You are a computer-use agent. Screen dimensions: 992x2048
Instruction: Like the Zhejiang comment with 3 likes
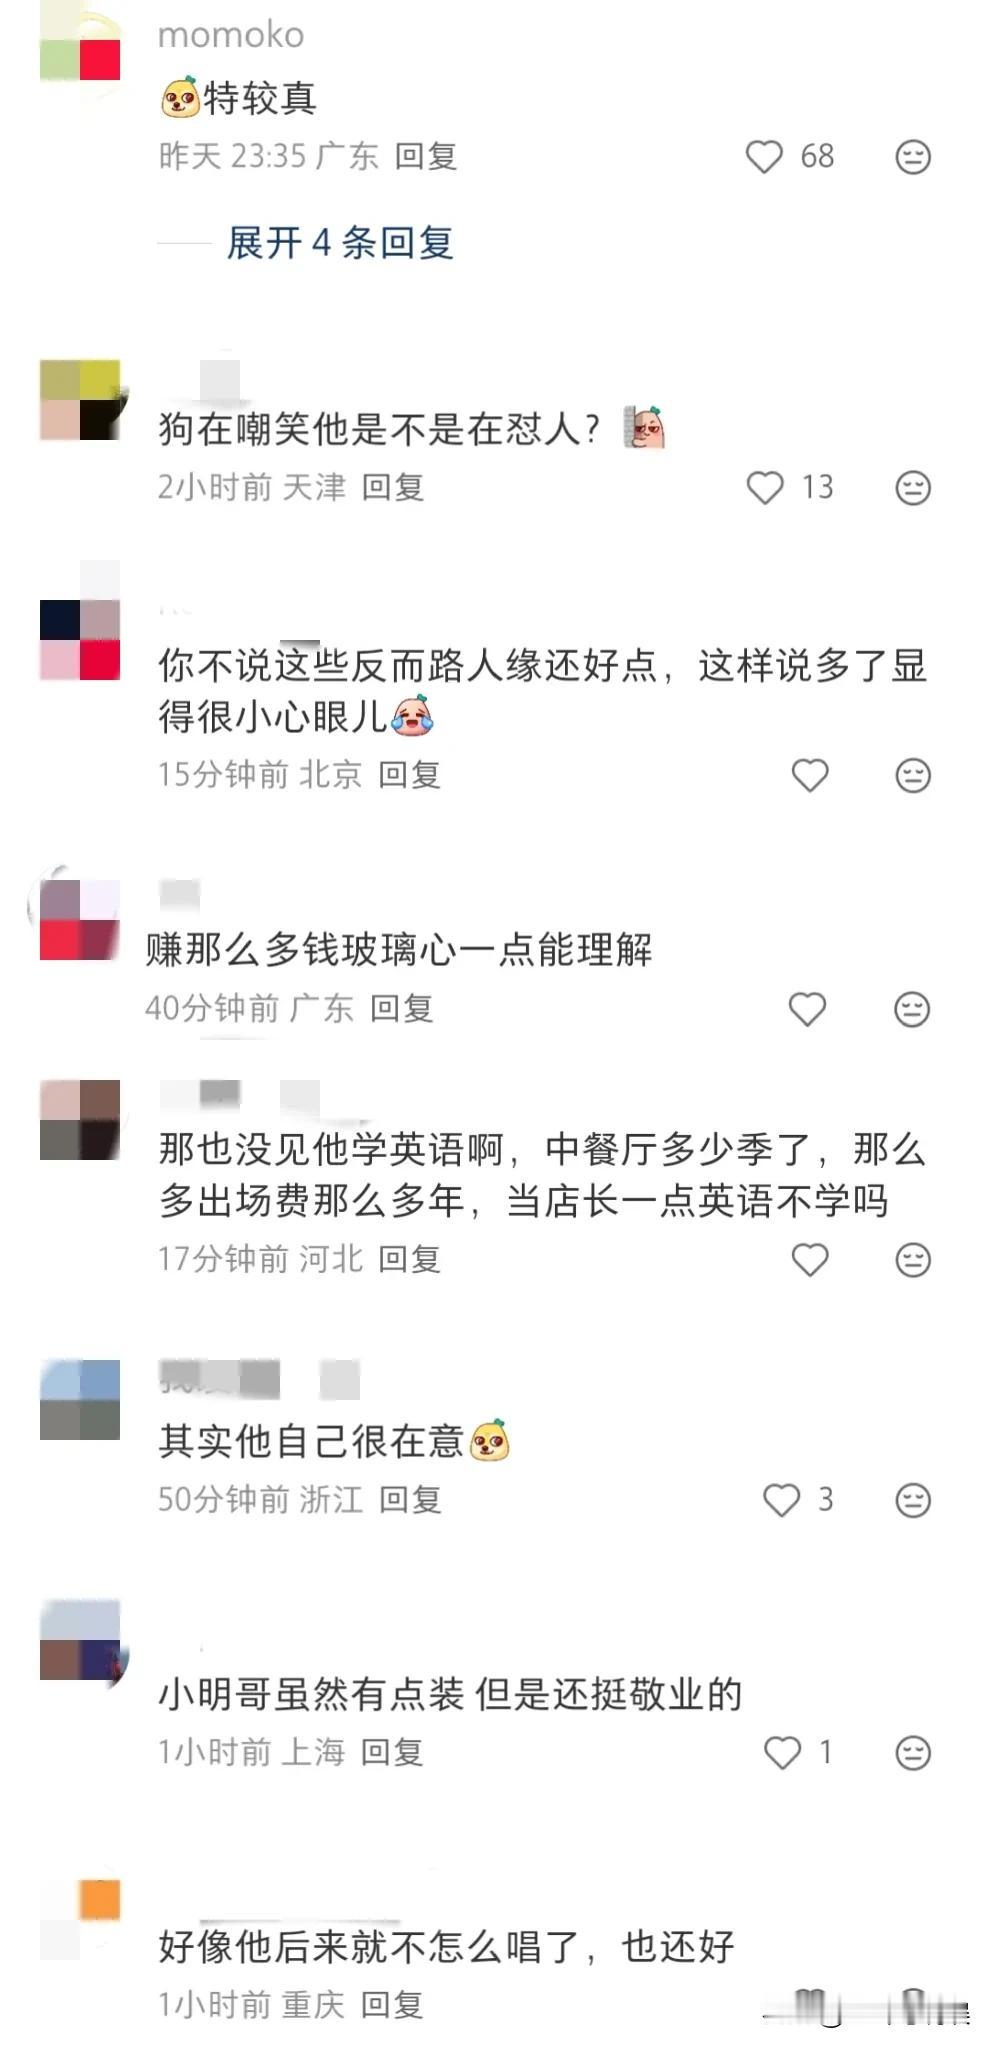pos(781,1500)
